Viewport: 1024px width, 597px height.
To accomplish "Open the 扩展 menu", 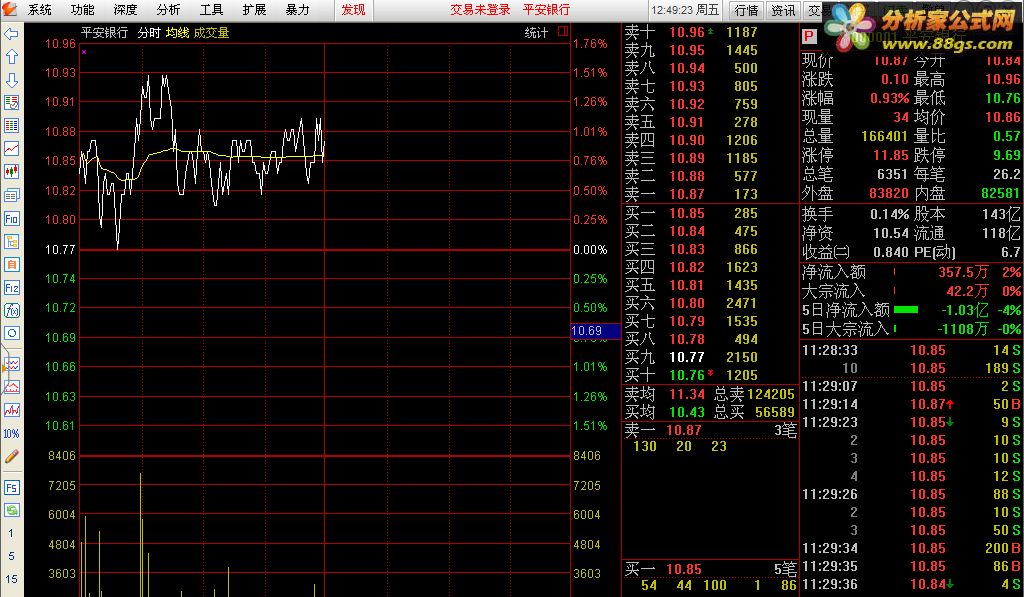I will click(x=254, y=10).
